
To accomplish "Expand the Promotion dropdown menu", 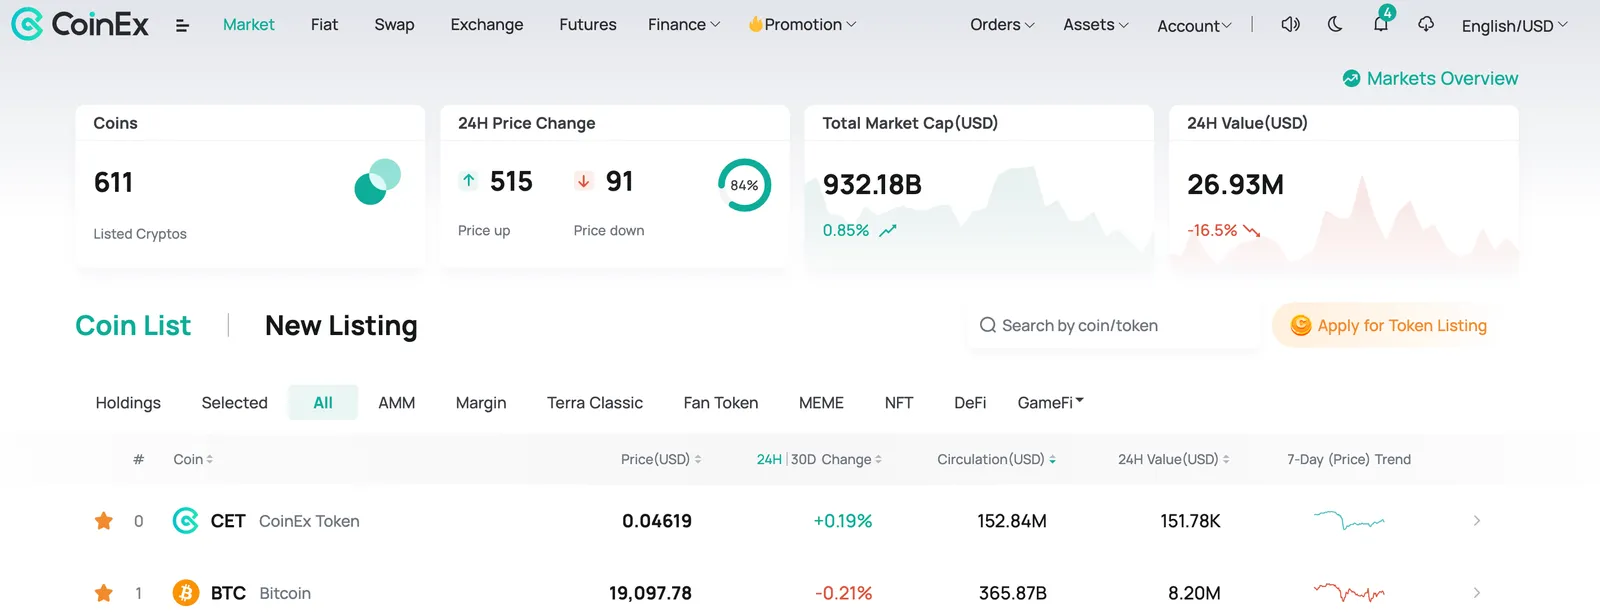I will pyautogui.click(x=802, y=24).
